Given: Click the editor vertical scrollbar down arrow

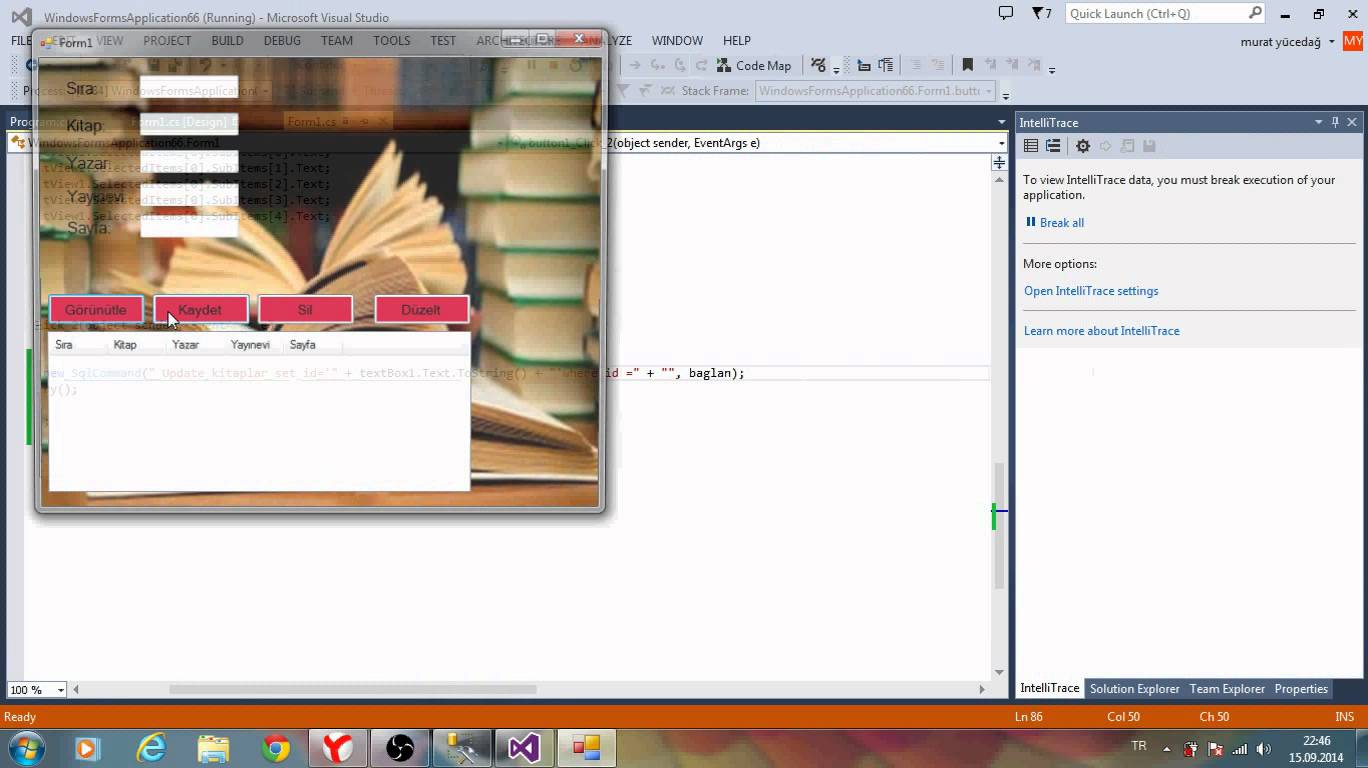Looking at the screenshot, I should (999, 673).
